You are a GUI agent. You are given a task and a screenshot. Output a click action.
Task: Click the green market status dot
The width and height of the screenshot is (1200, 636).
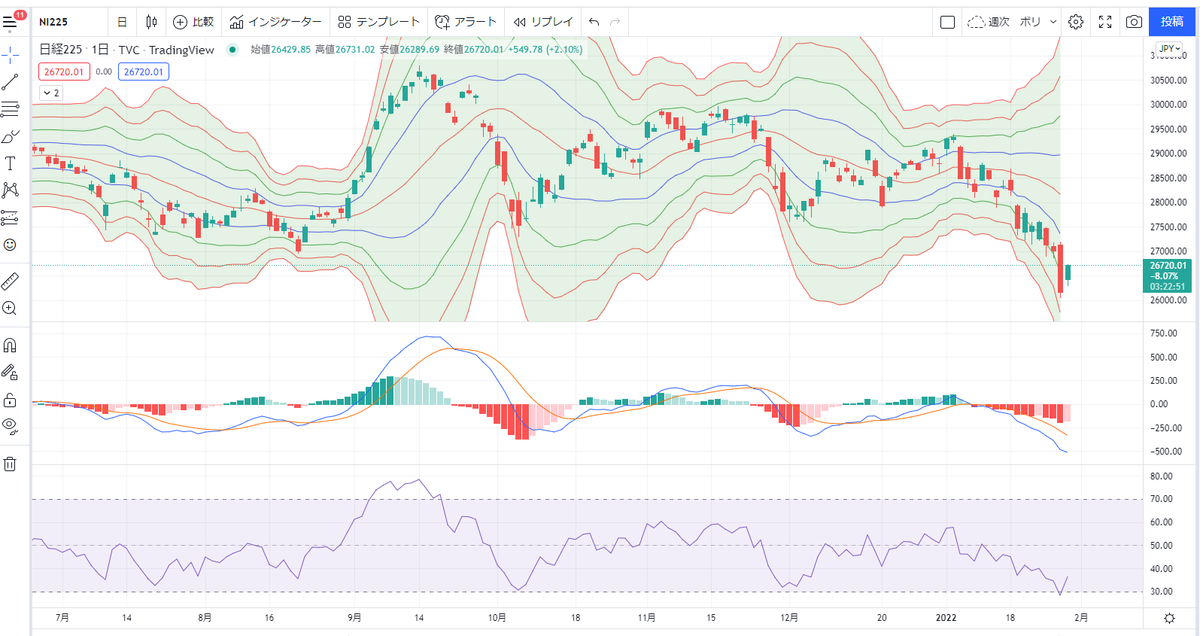click(233, 49)
